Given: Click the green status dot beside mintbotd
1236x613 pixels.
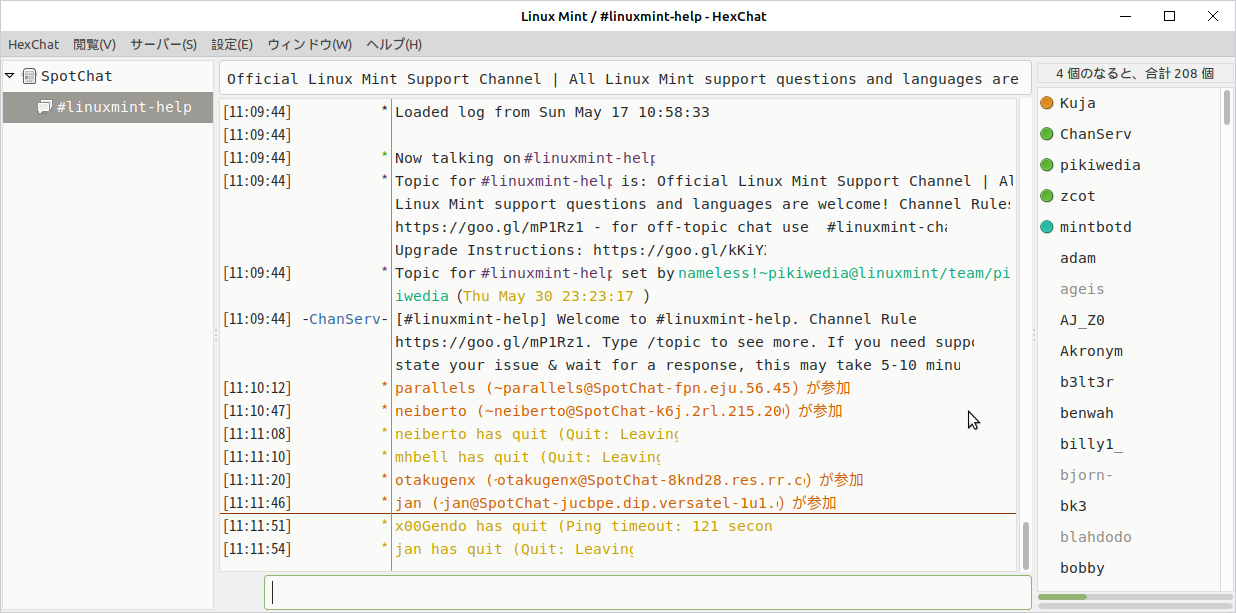Looking at the screenshot, I should coord(1046,226).
